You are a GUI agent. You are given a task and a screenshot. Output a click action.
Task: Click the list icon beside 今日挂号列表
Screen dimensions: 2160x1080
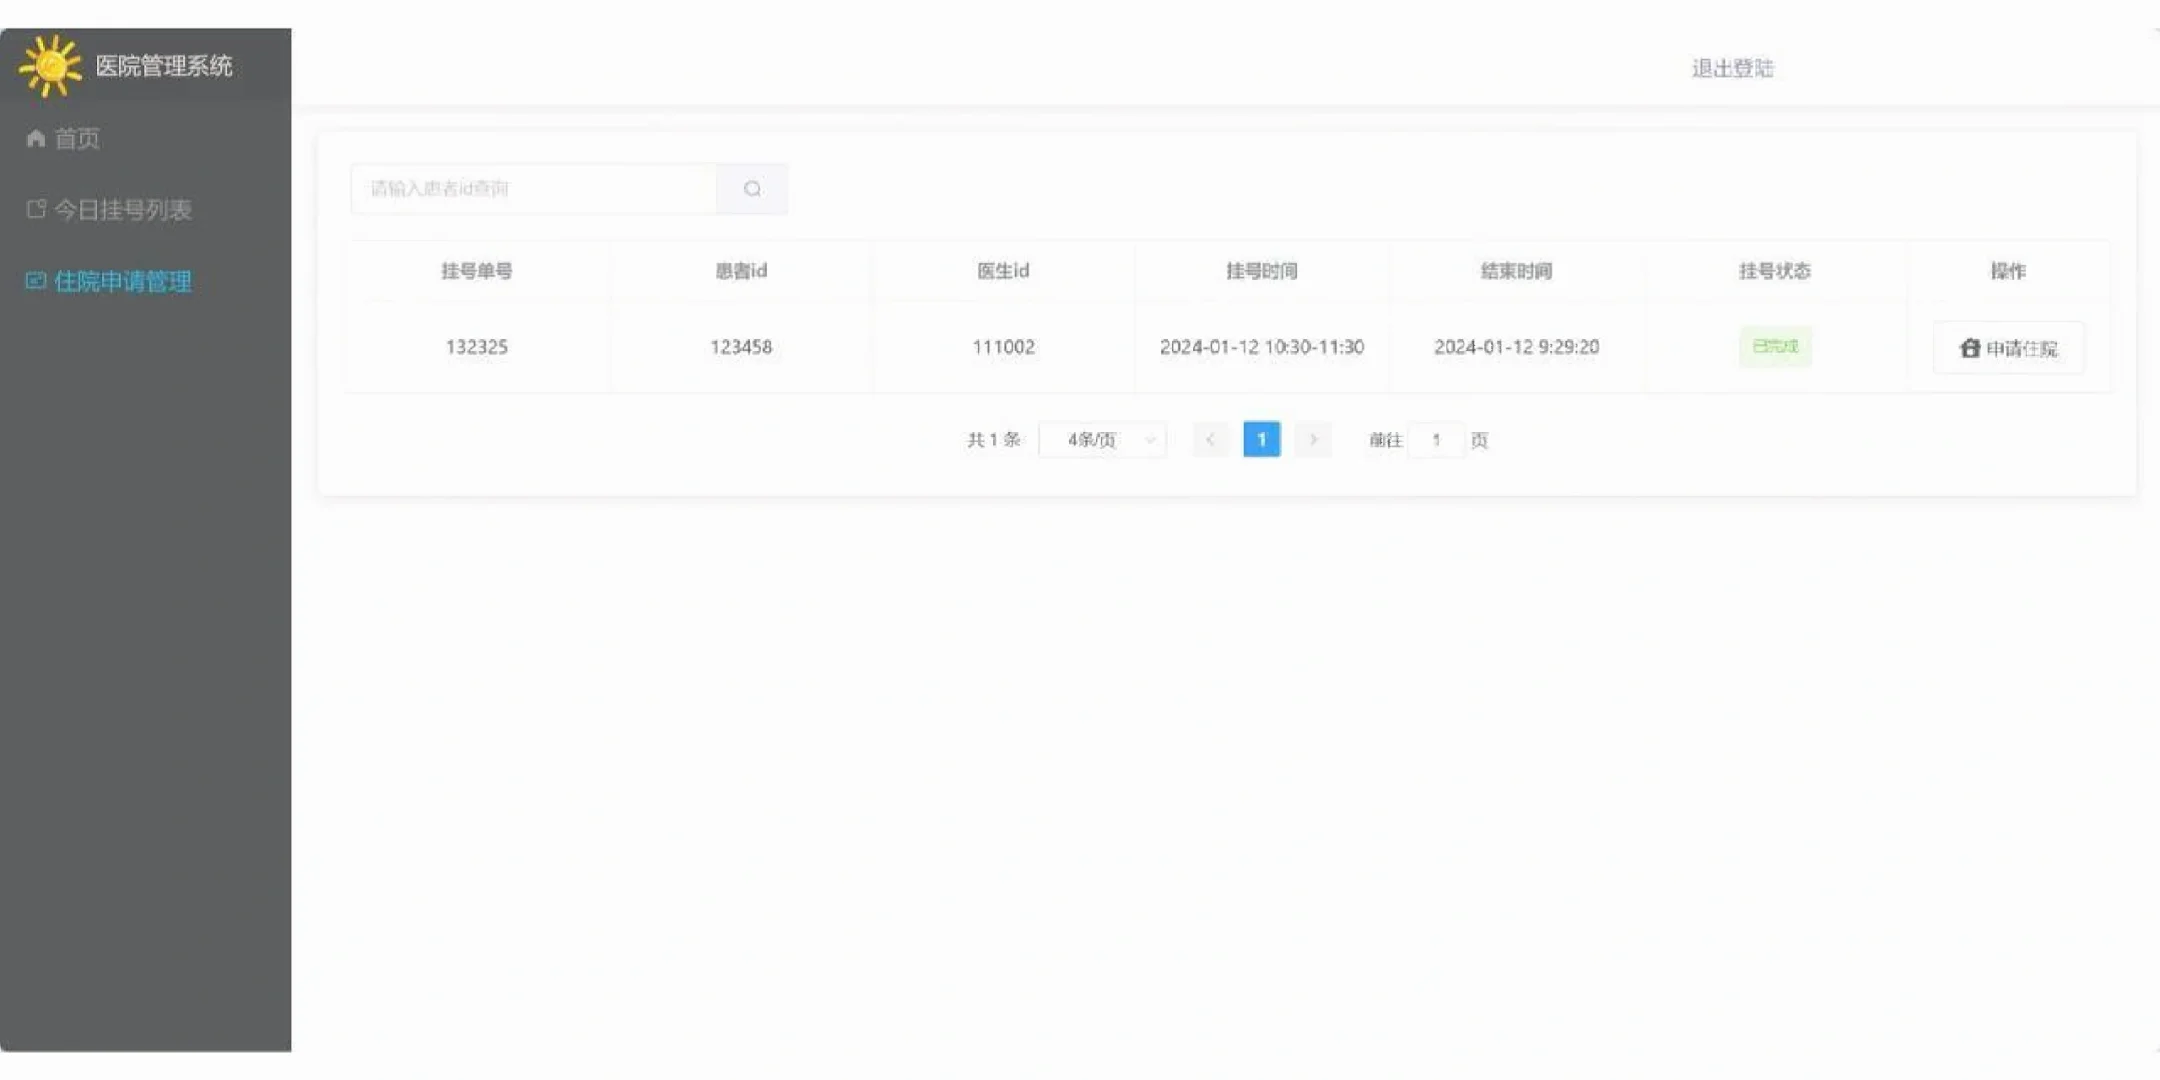(x=35, y=209)
